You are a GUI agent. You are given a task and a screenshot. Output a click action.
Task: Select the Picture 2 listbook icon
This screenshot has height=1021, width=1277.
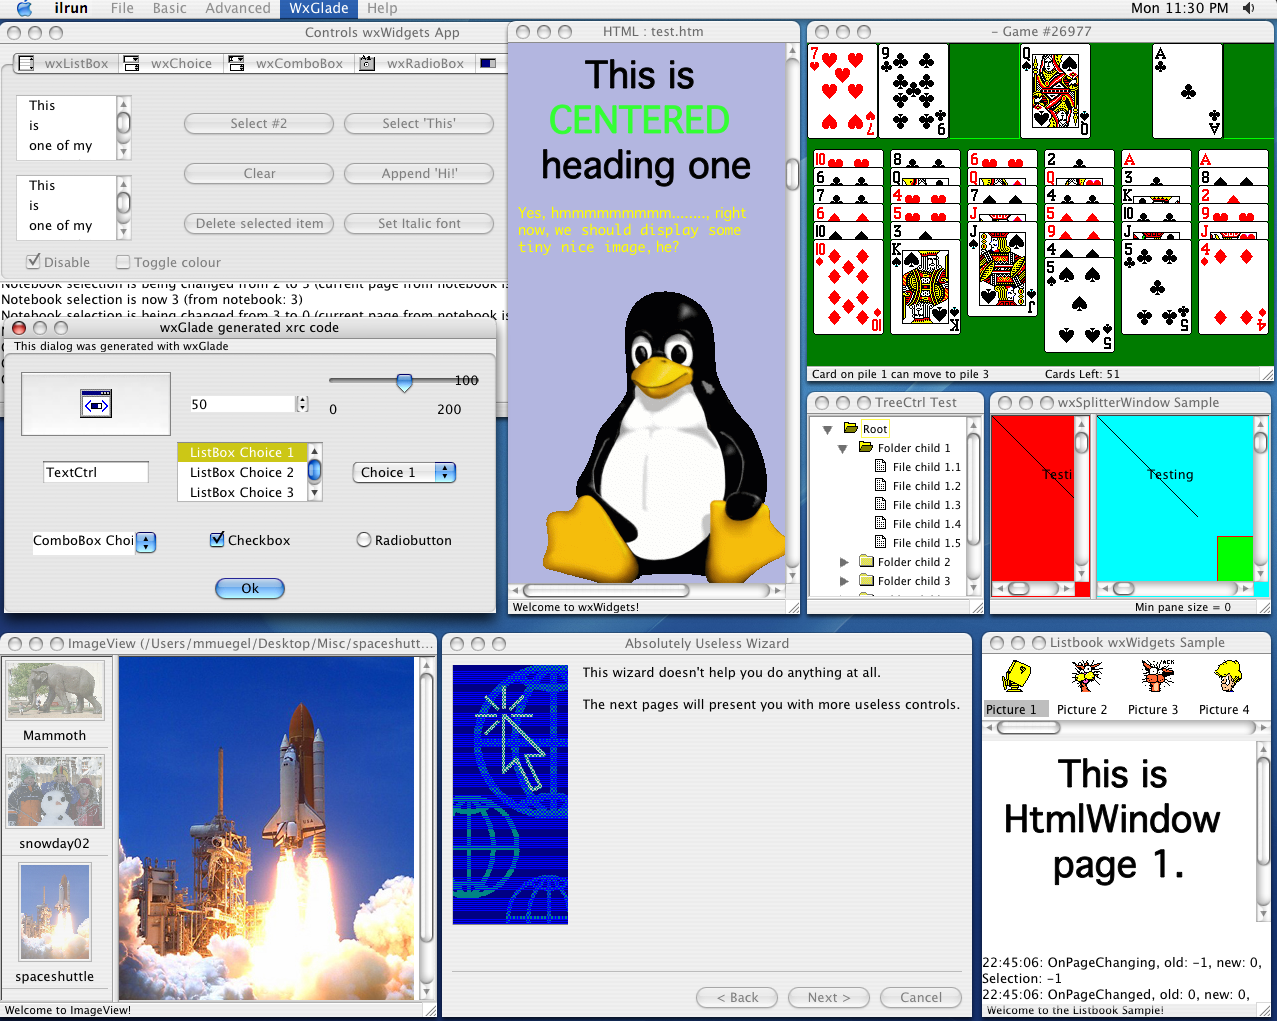1086,677
